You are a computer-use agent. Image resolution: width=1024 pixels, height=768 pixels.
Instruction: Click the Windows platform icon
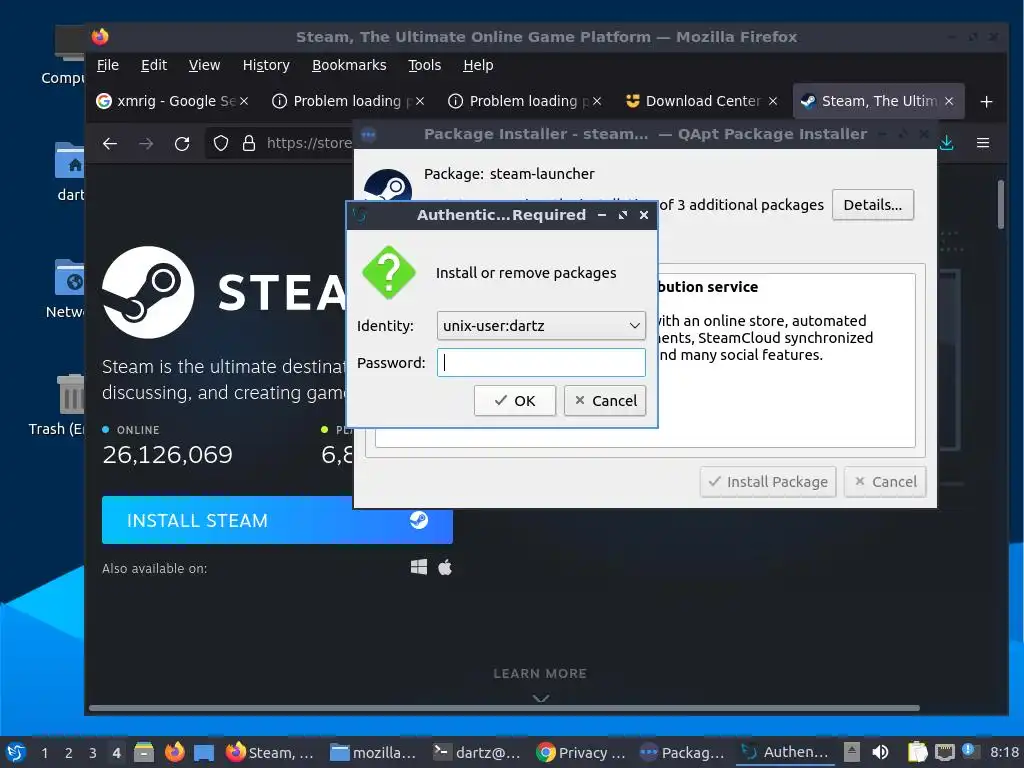419,567
